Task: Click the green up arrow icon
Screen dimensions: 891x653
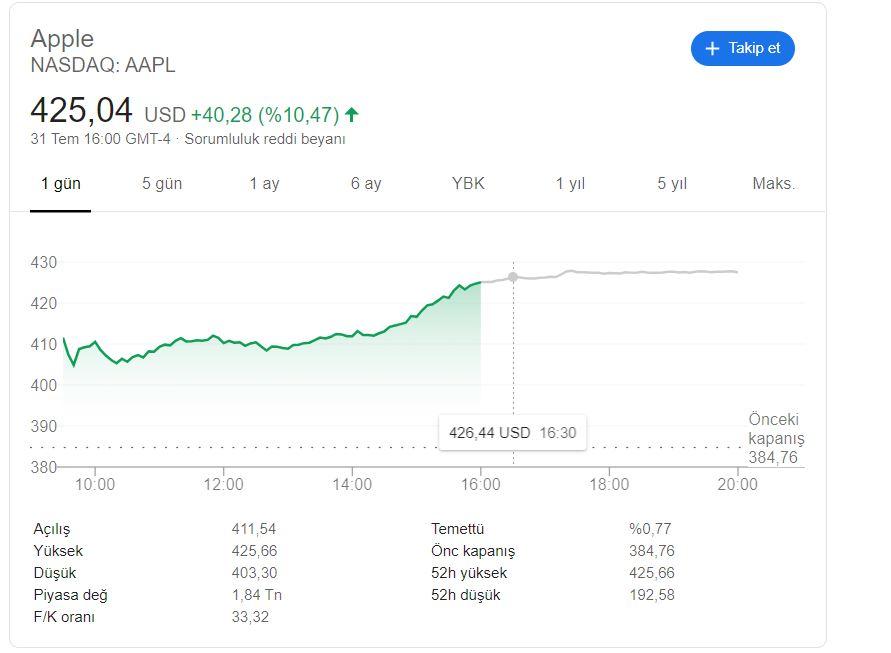Action: coord(352,115)
